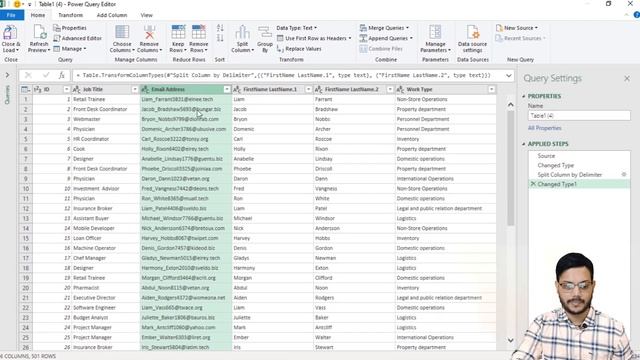Select the FirstName LastName.2 column header
Screen dimensions: 640x360
(x=354, y=89)
